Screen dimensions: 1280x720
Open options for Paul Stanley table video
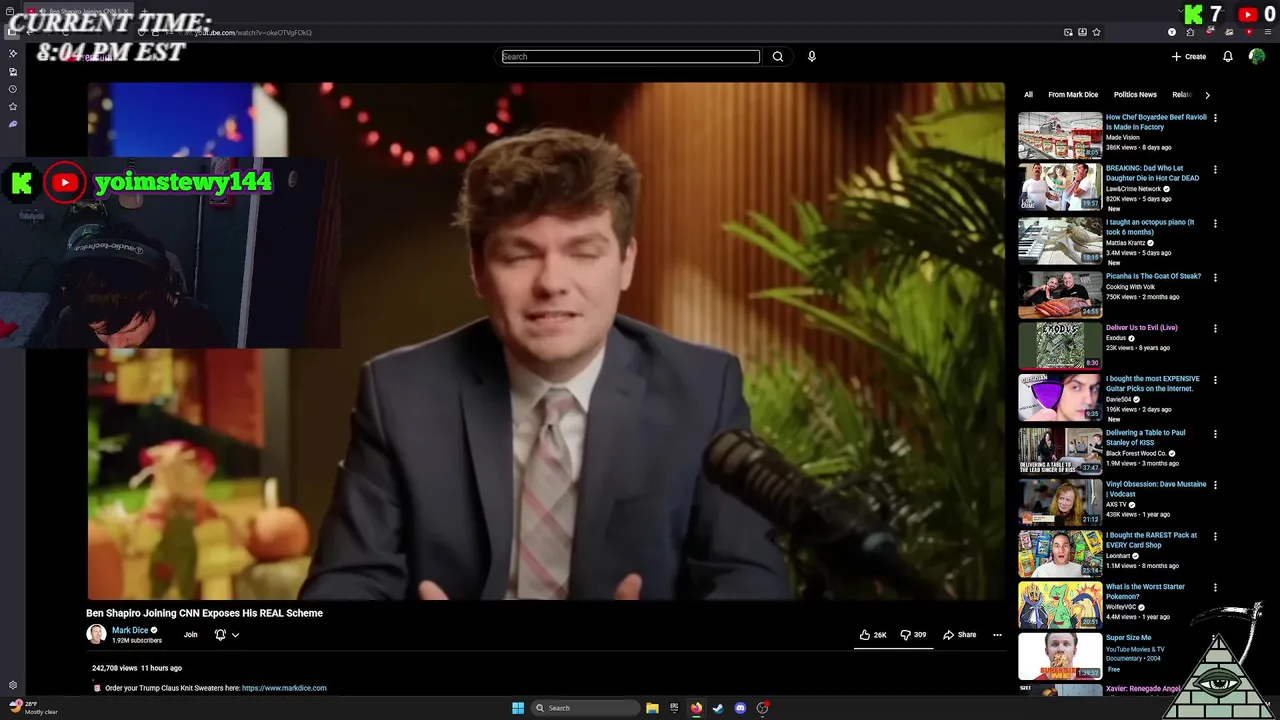(x=1215, y=434)
